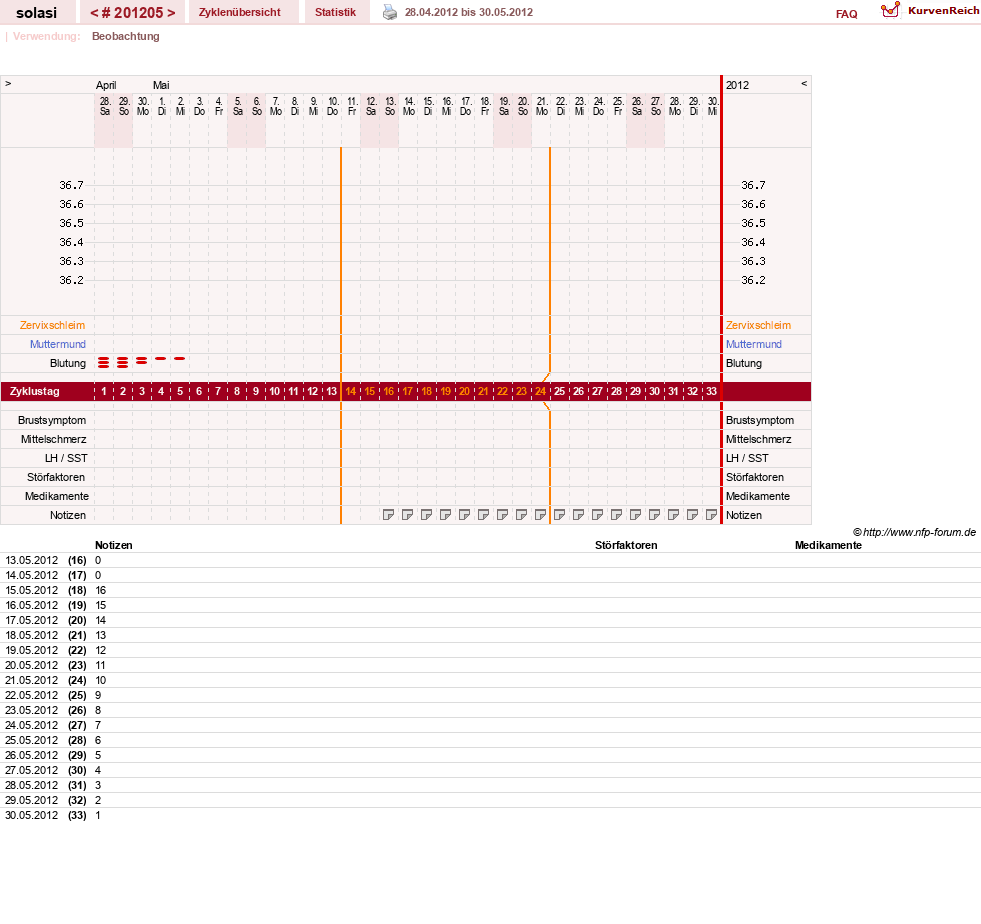The width and height of the screenshot is (981, 924).
Task: Click the right Muttermund row label
Action: coord(754,344)
